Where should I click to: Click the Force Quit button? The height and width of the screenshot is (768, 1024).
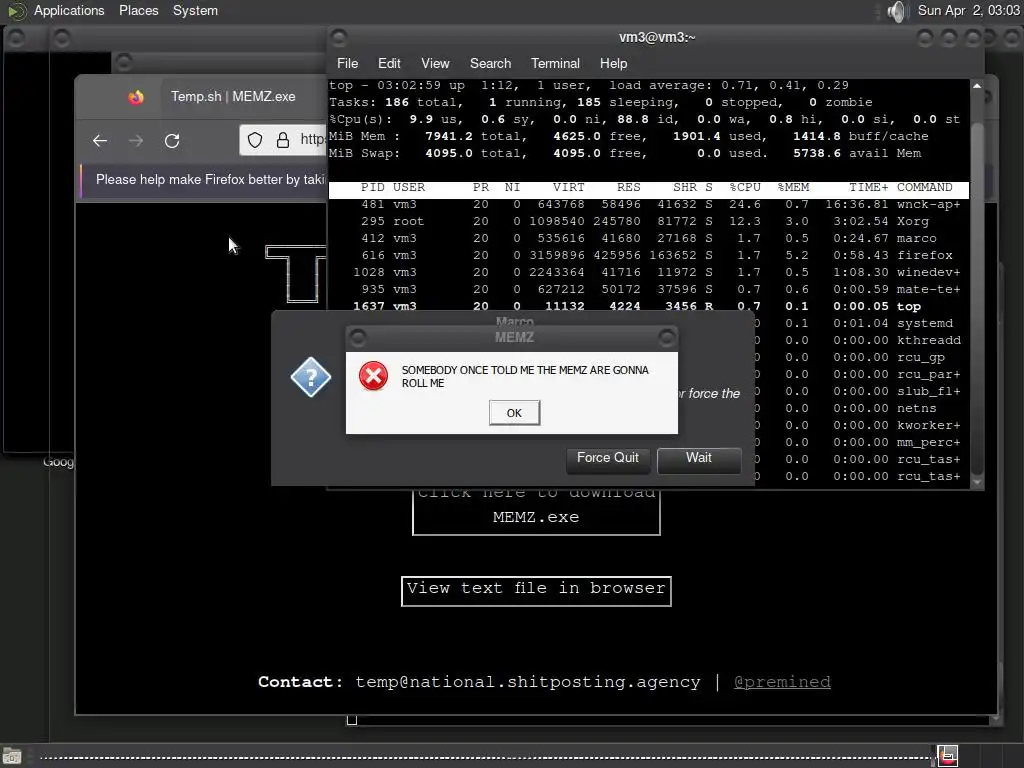[x=607, y=458]
